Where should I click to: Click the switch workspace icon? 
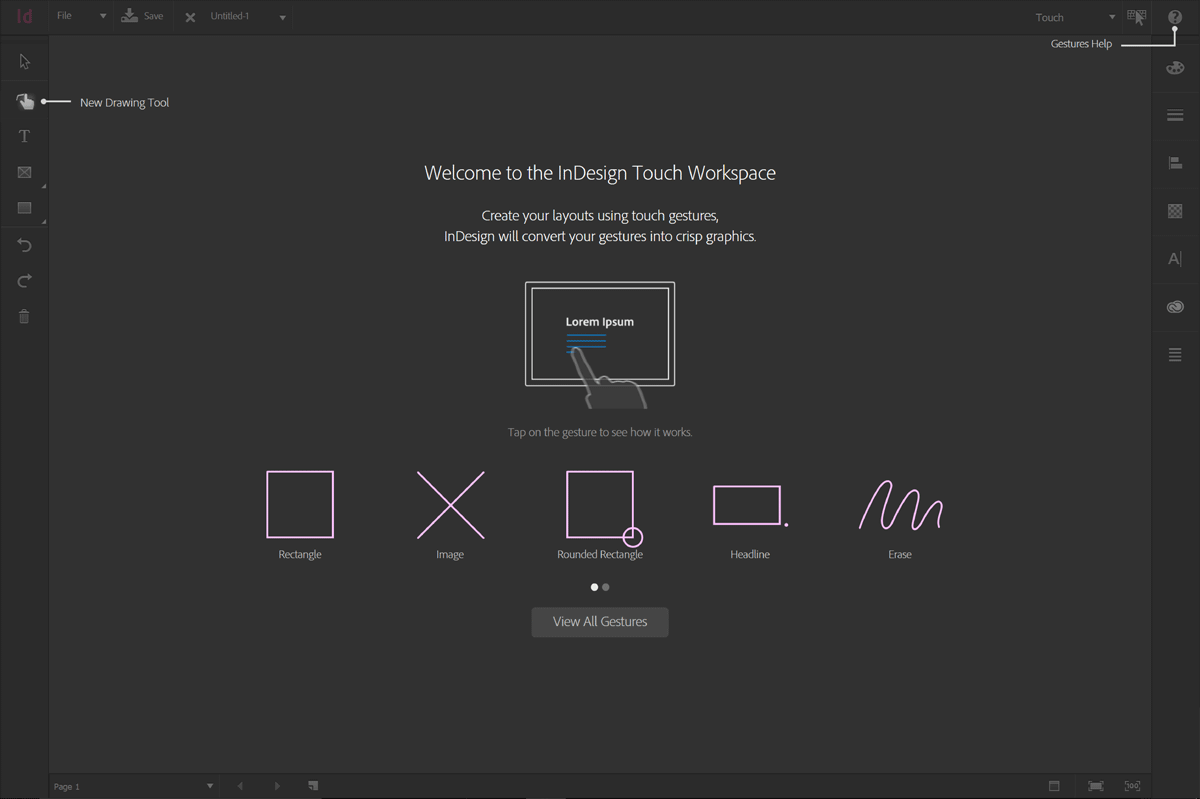(x=1136, y=17)
